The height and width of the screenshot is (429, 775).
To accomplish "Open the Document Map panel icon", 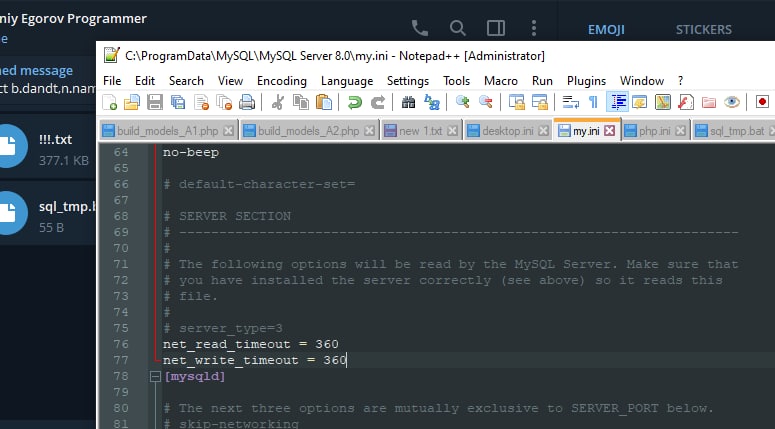I will click(x=663, y=102).
